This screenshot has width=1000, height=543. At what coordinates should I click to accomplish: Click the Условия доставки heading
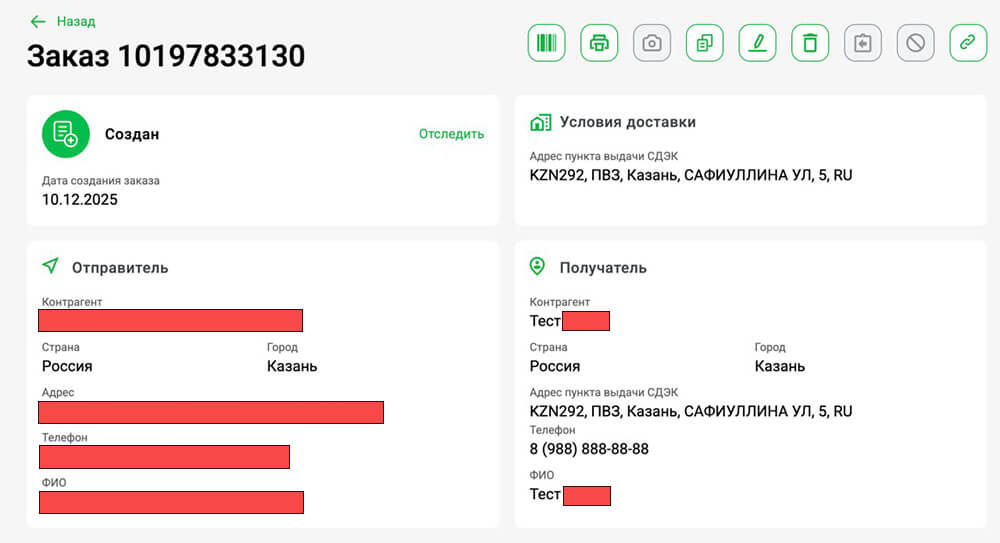click(x=628, y=122)
